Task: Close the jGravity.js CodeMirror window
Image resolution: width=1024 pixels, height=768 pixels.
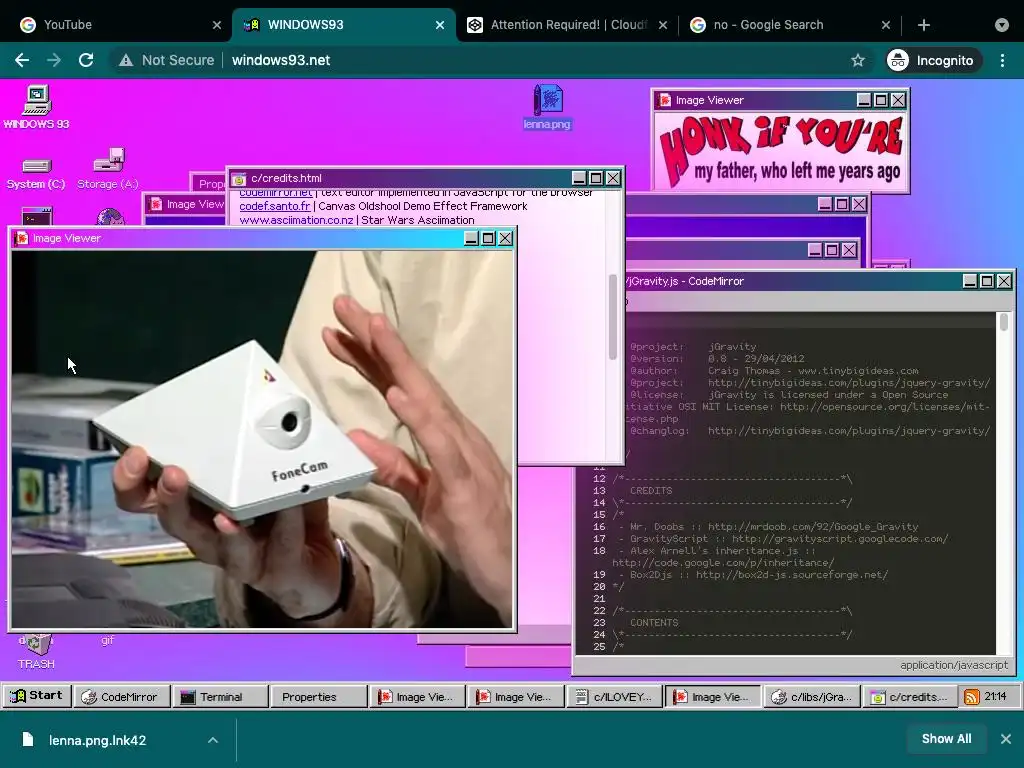Action: 1004,281
